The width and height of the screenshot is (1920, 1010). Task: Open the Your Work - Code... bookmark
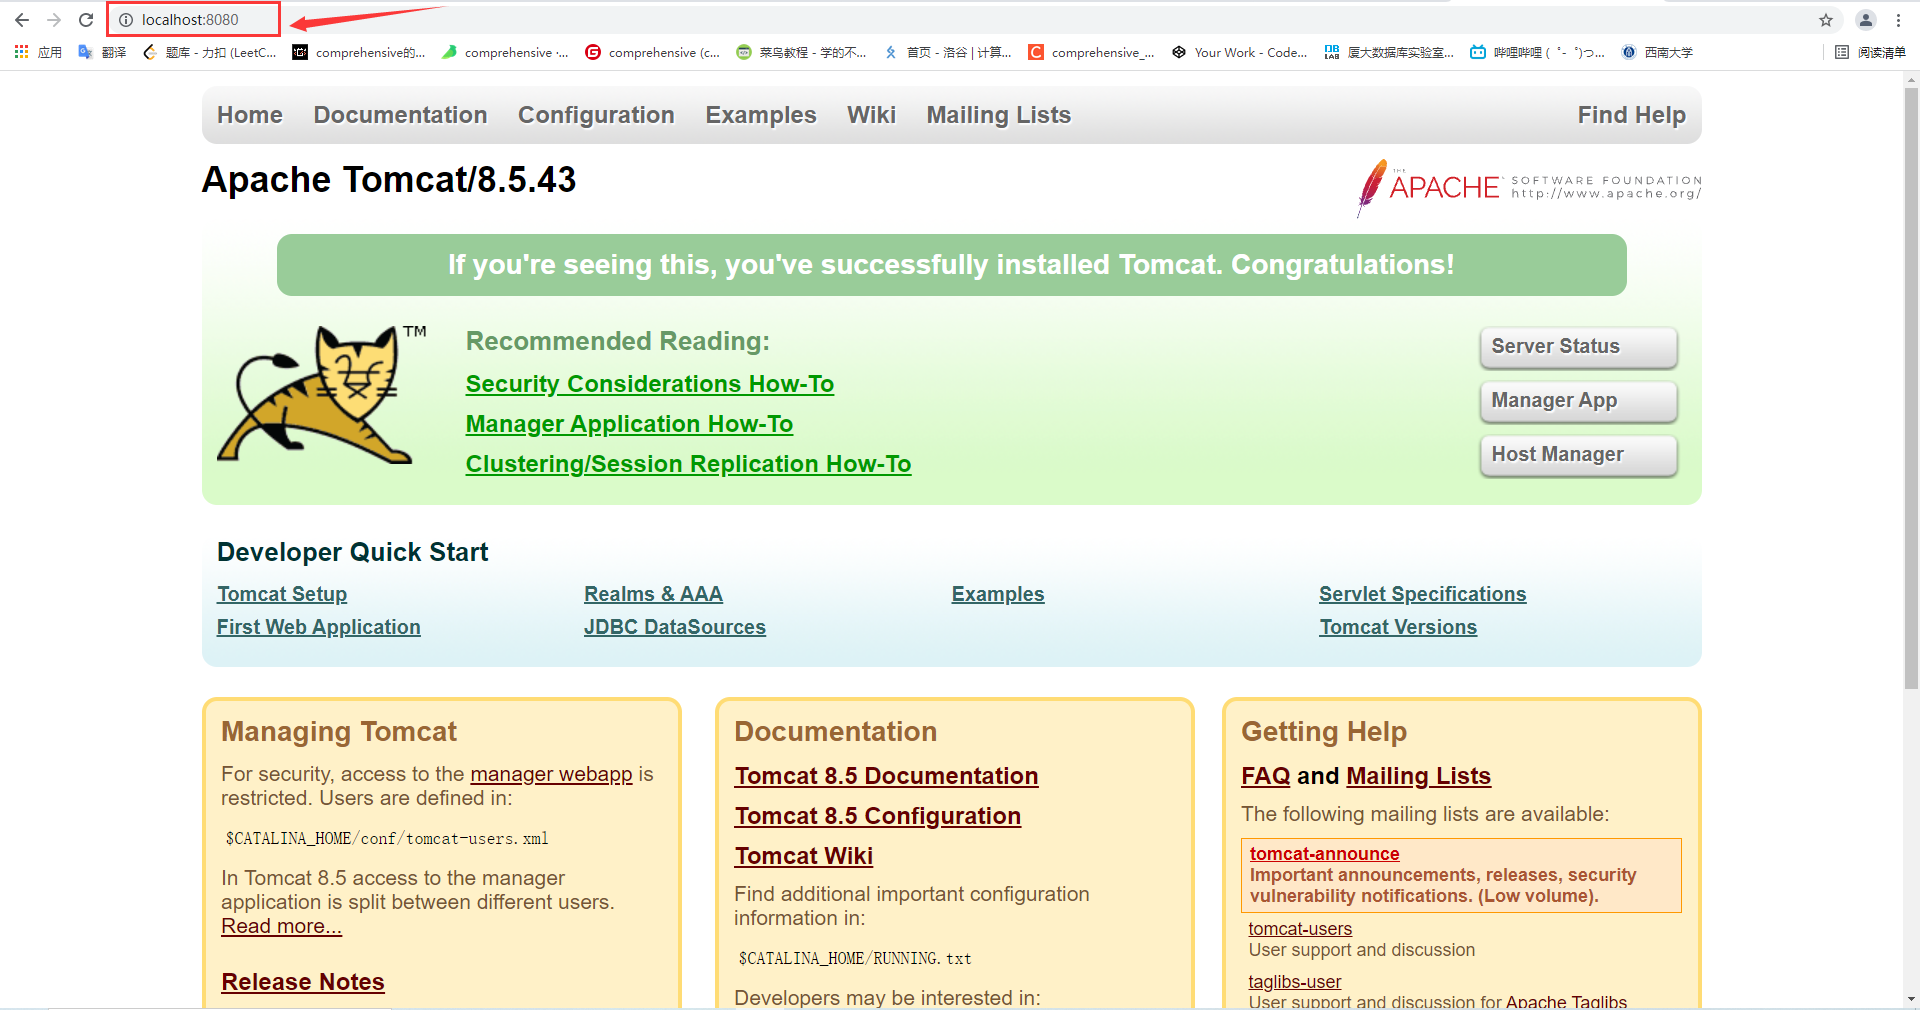(1240, 52)
